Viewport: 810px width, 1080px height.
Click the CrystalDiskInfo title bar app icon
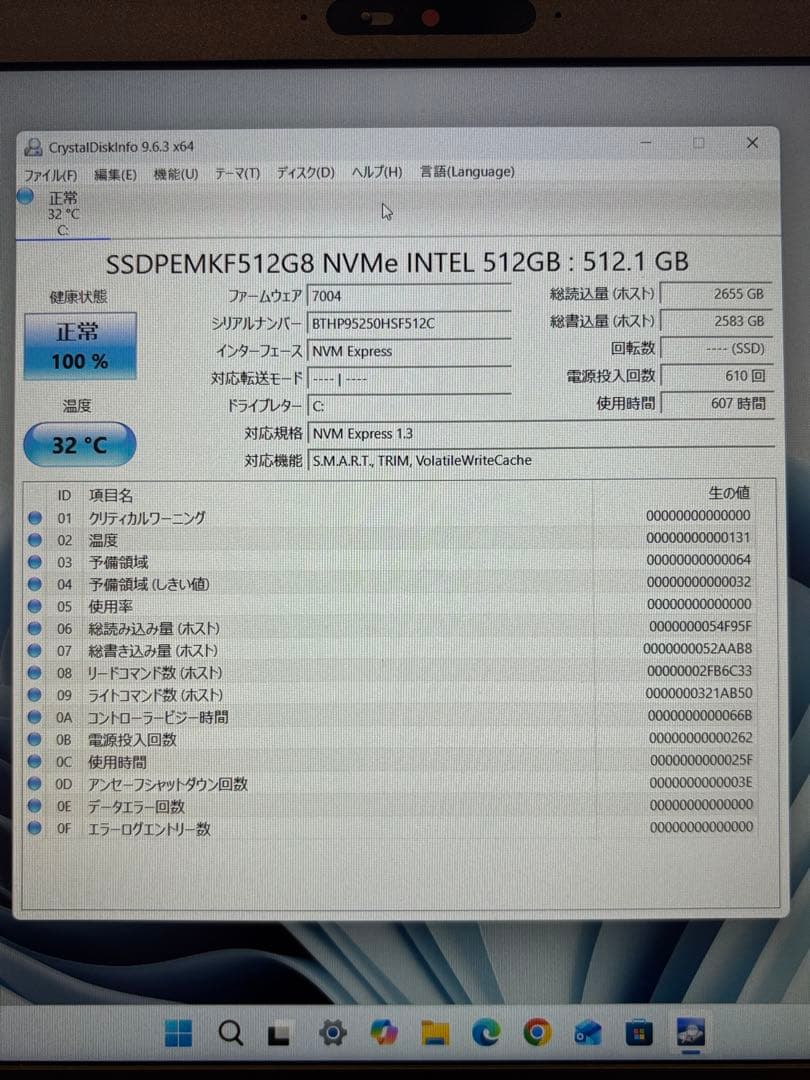[33, 147]
